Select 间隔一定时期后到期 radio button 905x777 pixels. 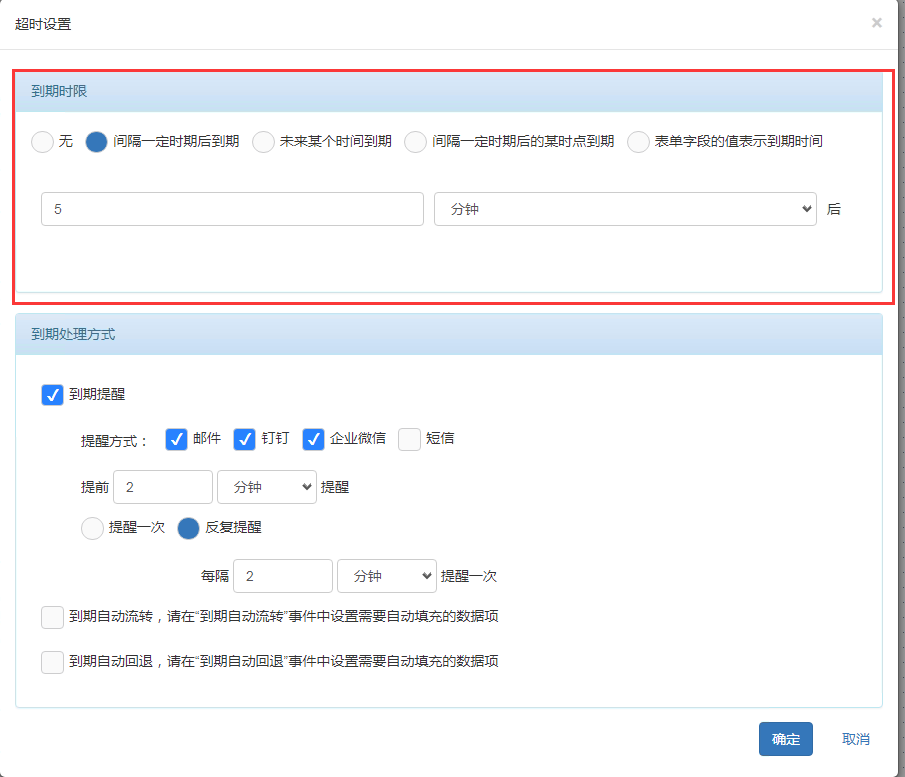(96, 142)
